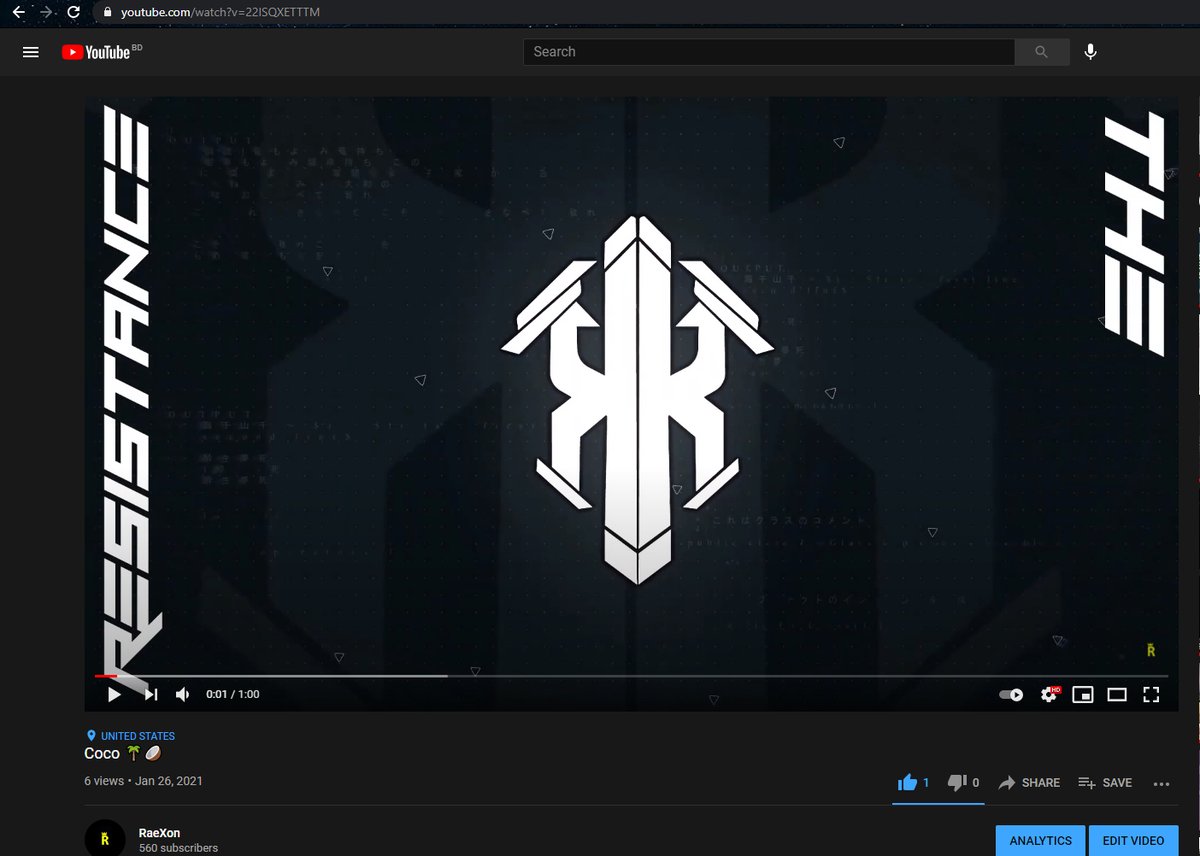Mute the video volume speaker icon
Image resolution: width=1200 pixels, height=856 pixels.
click(183, 694)
